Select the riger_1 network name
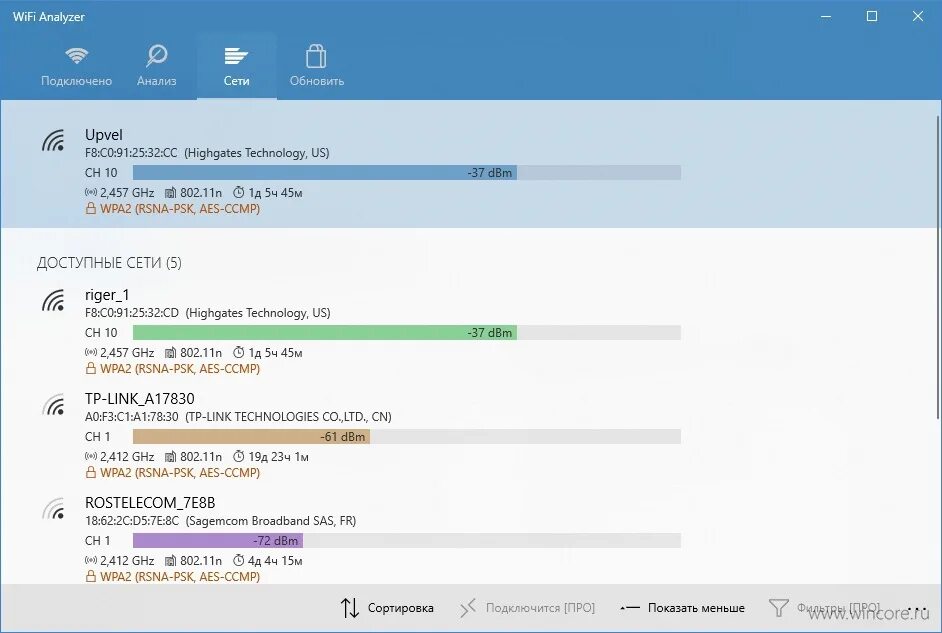 (x=107, y=295)
